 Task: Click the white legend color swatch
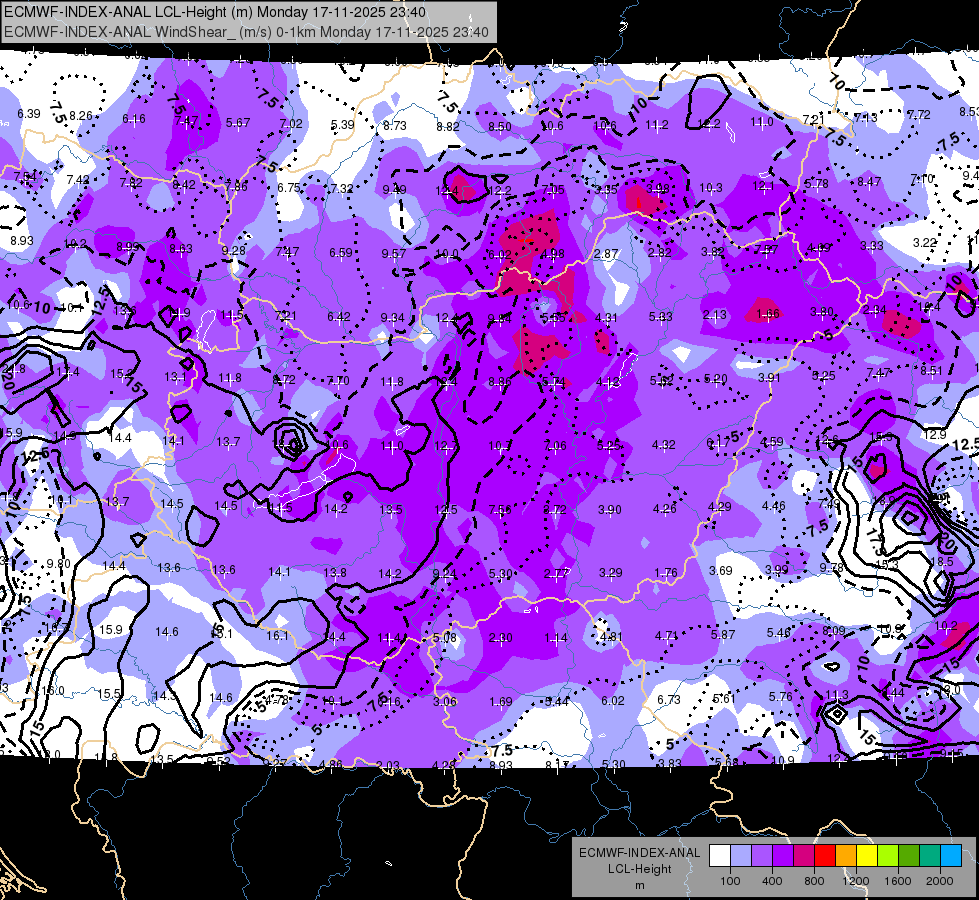720,856
